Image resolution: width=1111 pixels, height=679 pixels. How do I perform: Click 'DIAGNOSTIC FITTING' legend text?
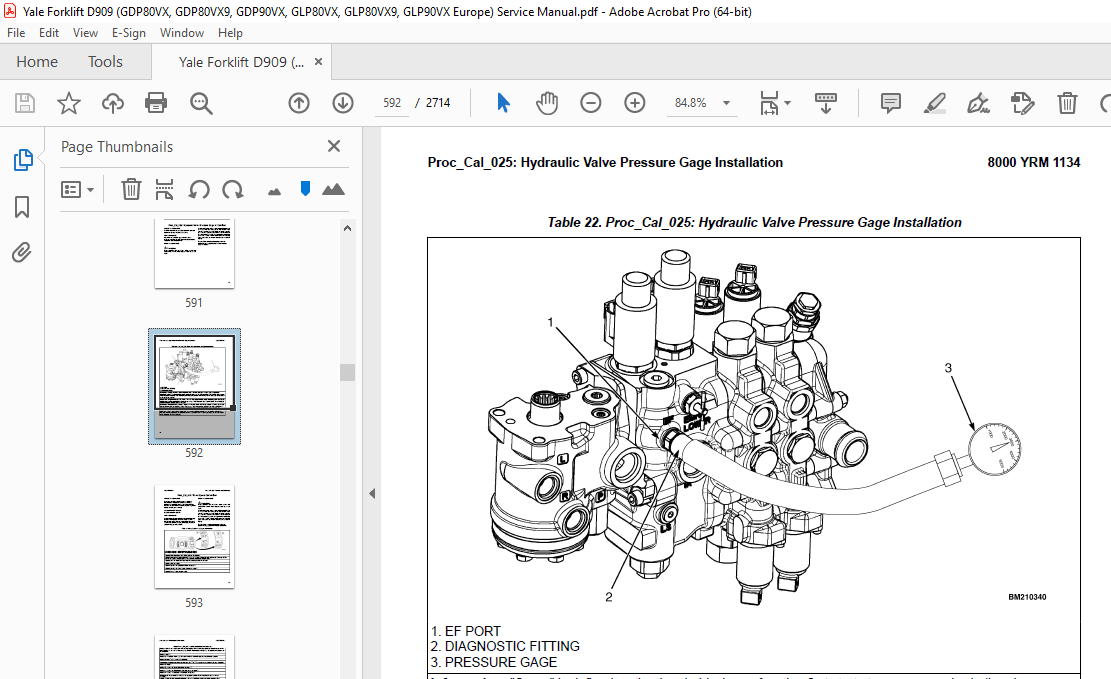(x=512, y=646)
